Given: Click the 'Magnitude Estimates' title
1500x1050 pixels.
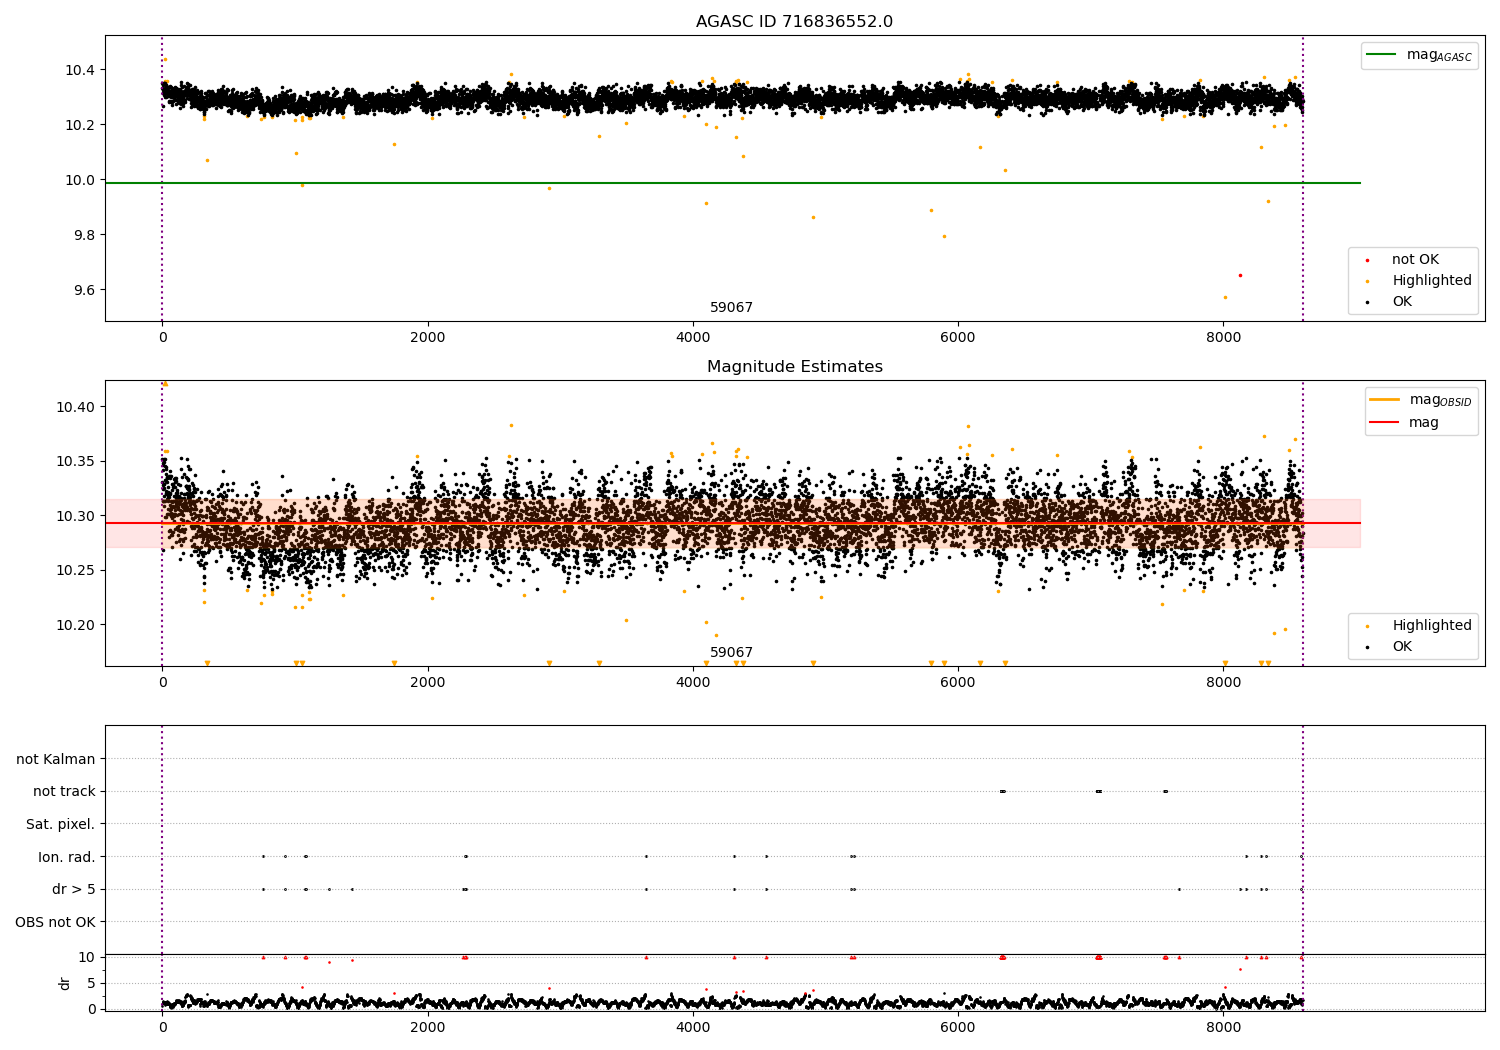Looking at the screenshot, I should 794,367.
